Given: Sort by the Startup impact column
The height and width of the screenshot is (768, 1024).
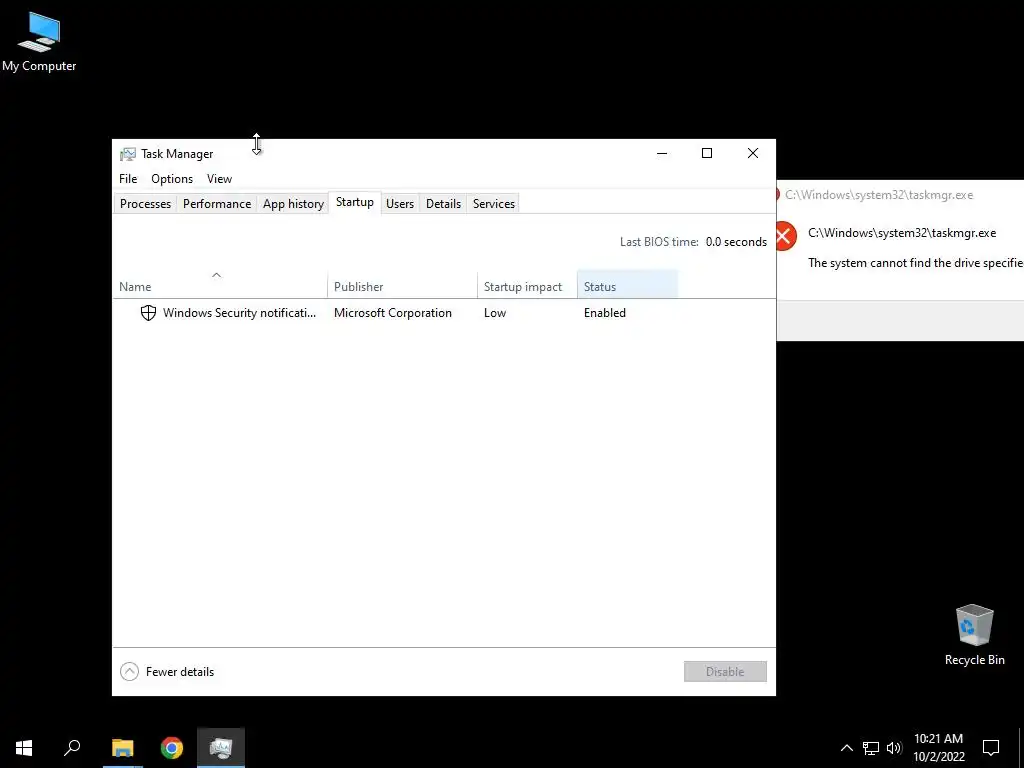Looking at the screenshot, I should 527,284.
